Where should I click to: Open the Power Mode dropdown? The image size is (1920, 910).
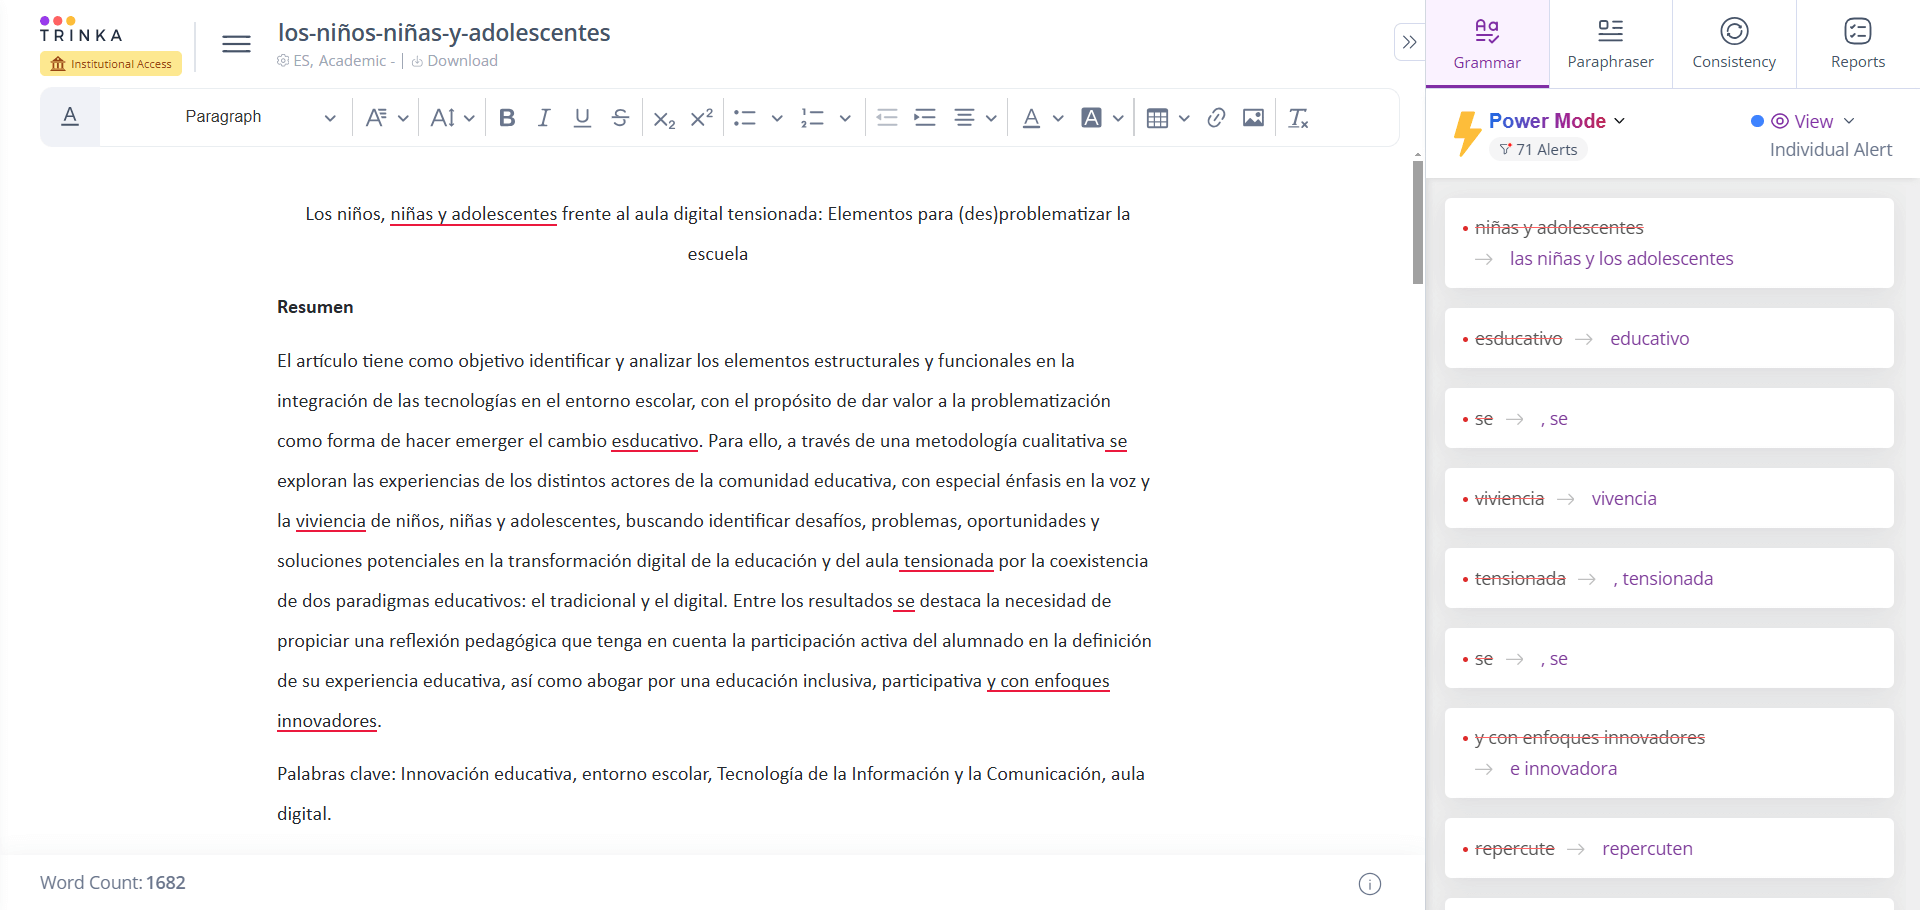[1557, 121]
